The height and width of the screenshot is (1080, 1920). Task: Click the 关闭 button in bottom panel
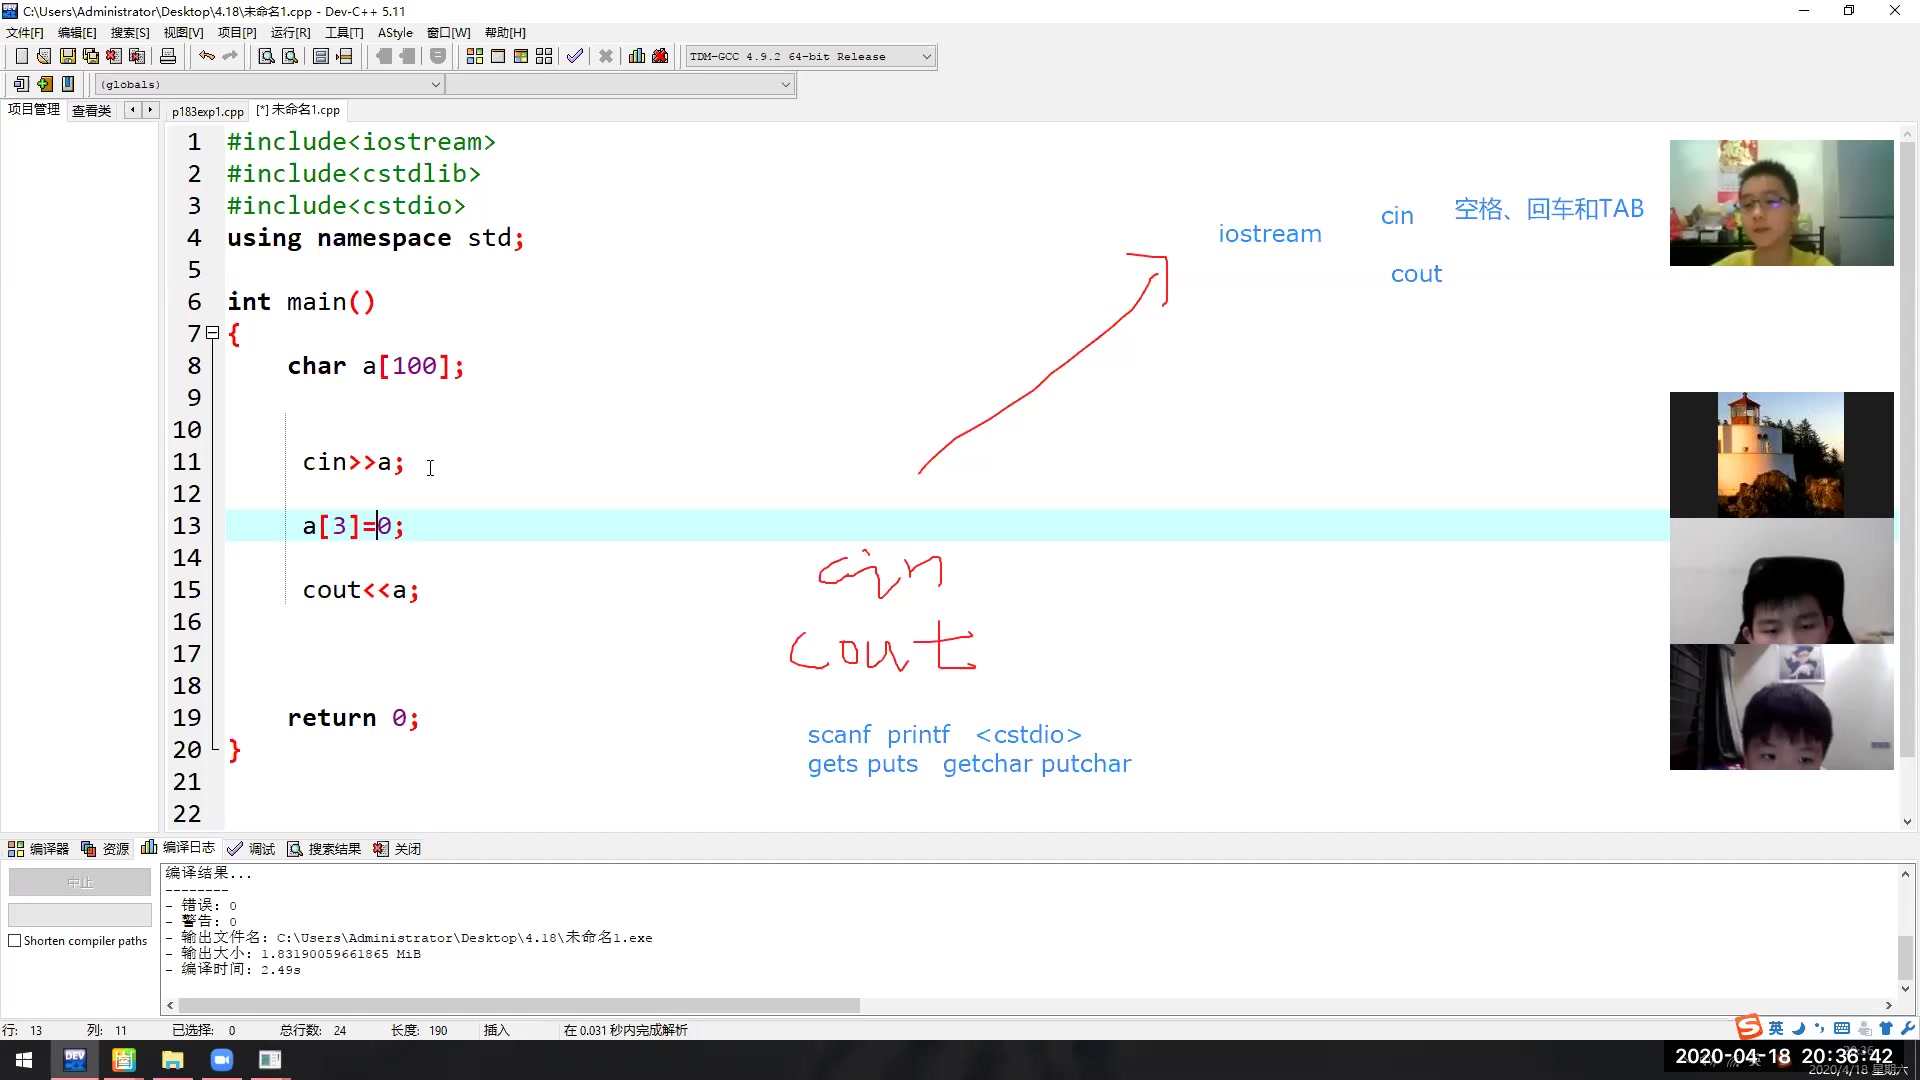tap(397, 848)
